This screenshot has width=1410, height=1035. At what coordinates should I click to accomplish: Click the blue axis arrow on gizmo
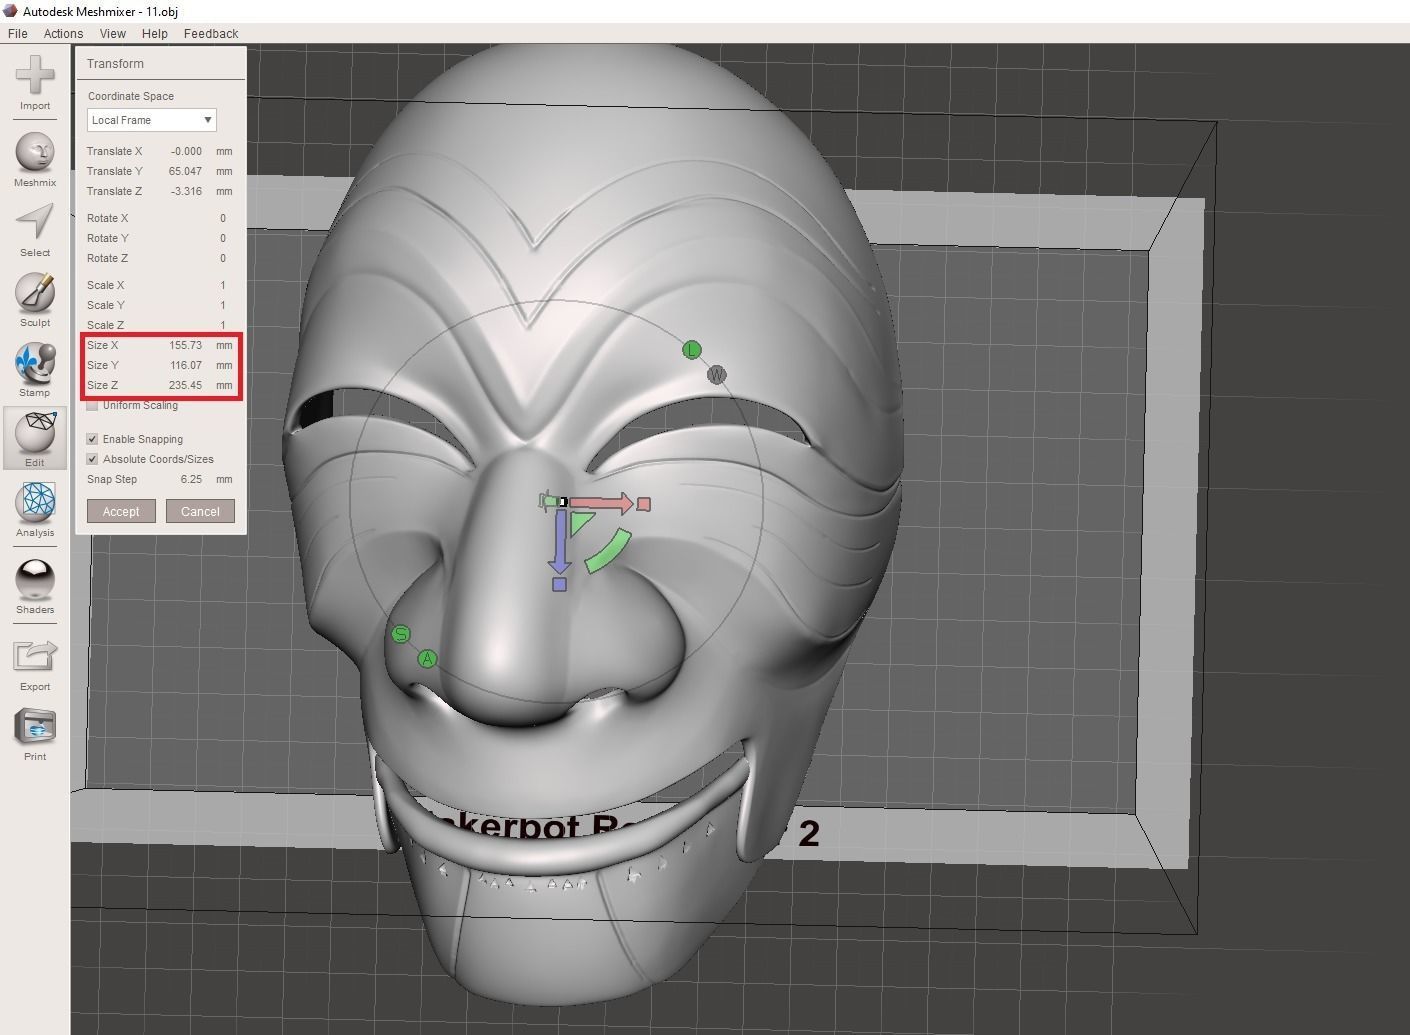pos(559,541)
